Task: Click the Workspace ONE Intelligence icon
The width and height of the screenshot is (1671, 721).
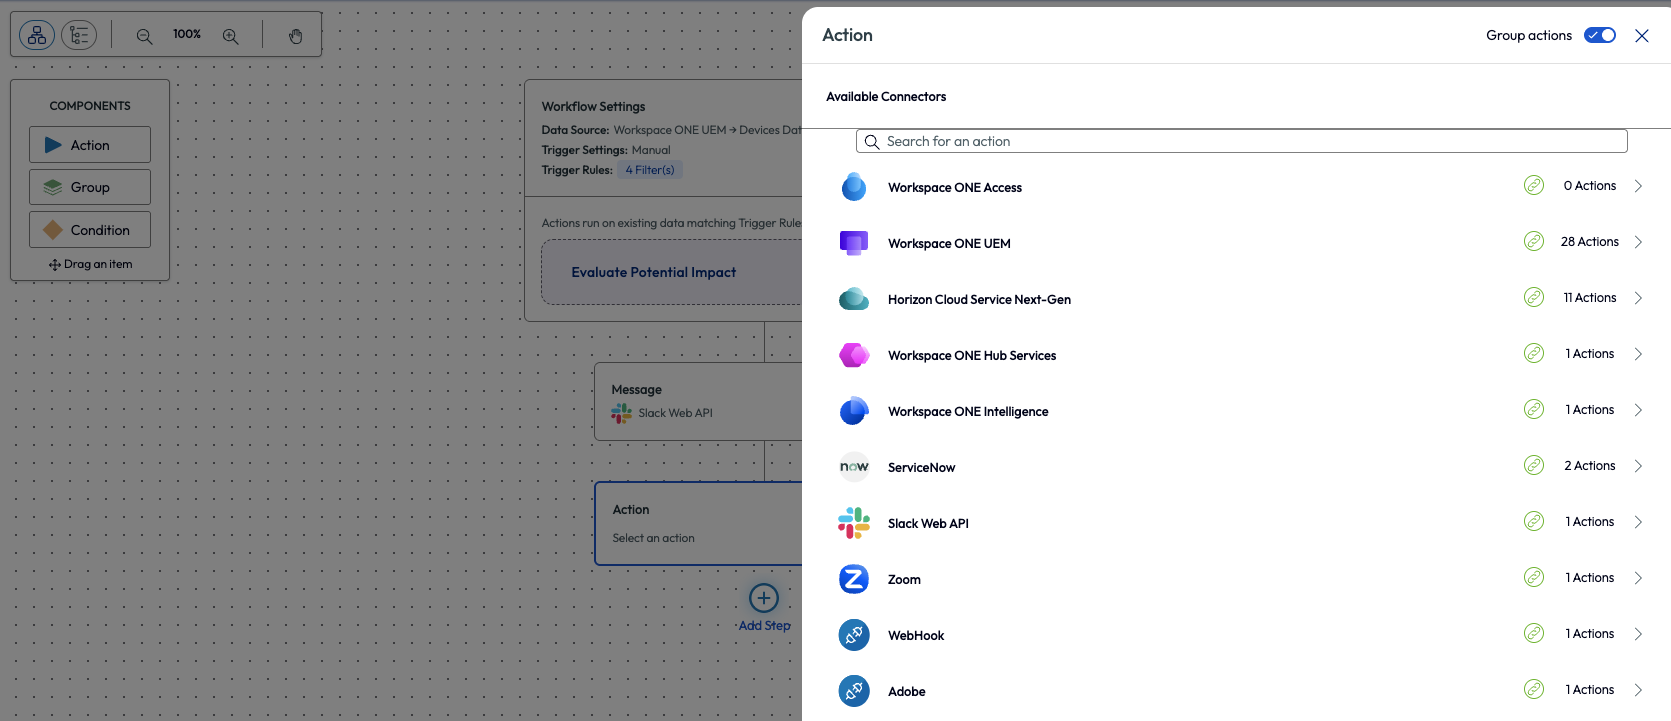Action: [x=854, y=411]
